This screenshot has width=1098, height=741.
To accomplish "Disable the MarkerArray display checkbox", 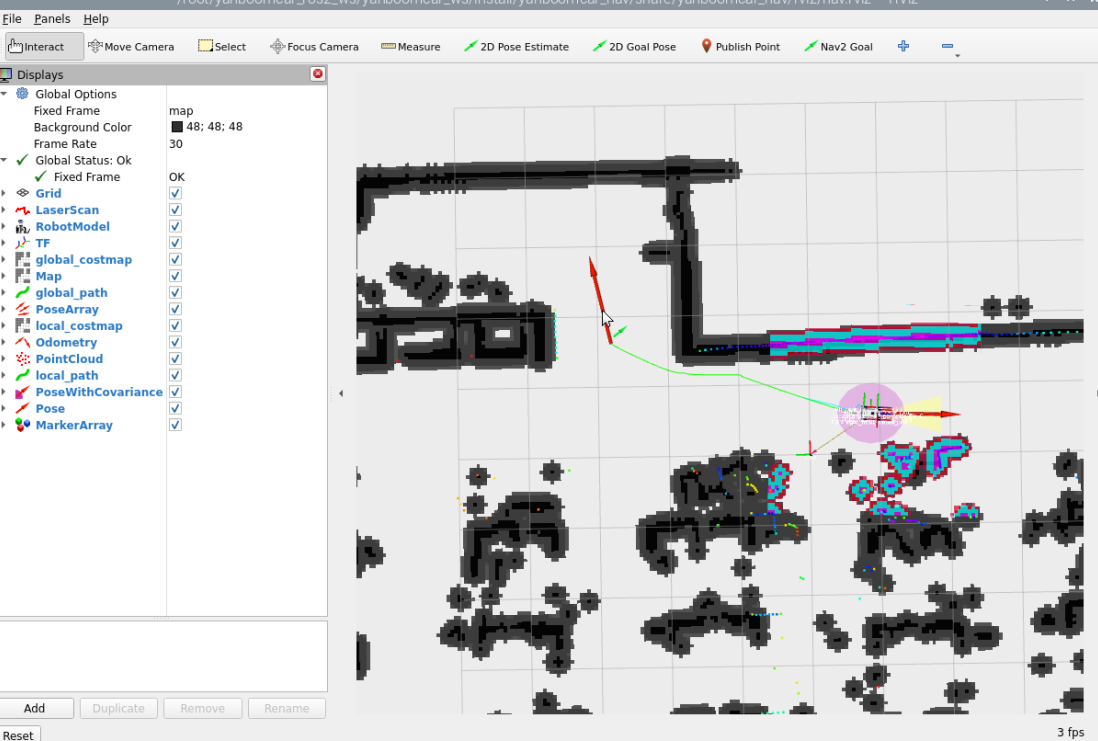I will pyautogui.click(x=175, y=425).
